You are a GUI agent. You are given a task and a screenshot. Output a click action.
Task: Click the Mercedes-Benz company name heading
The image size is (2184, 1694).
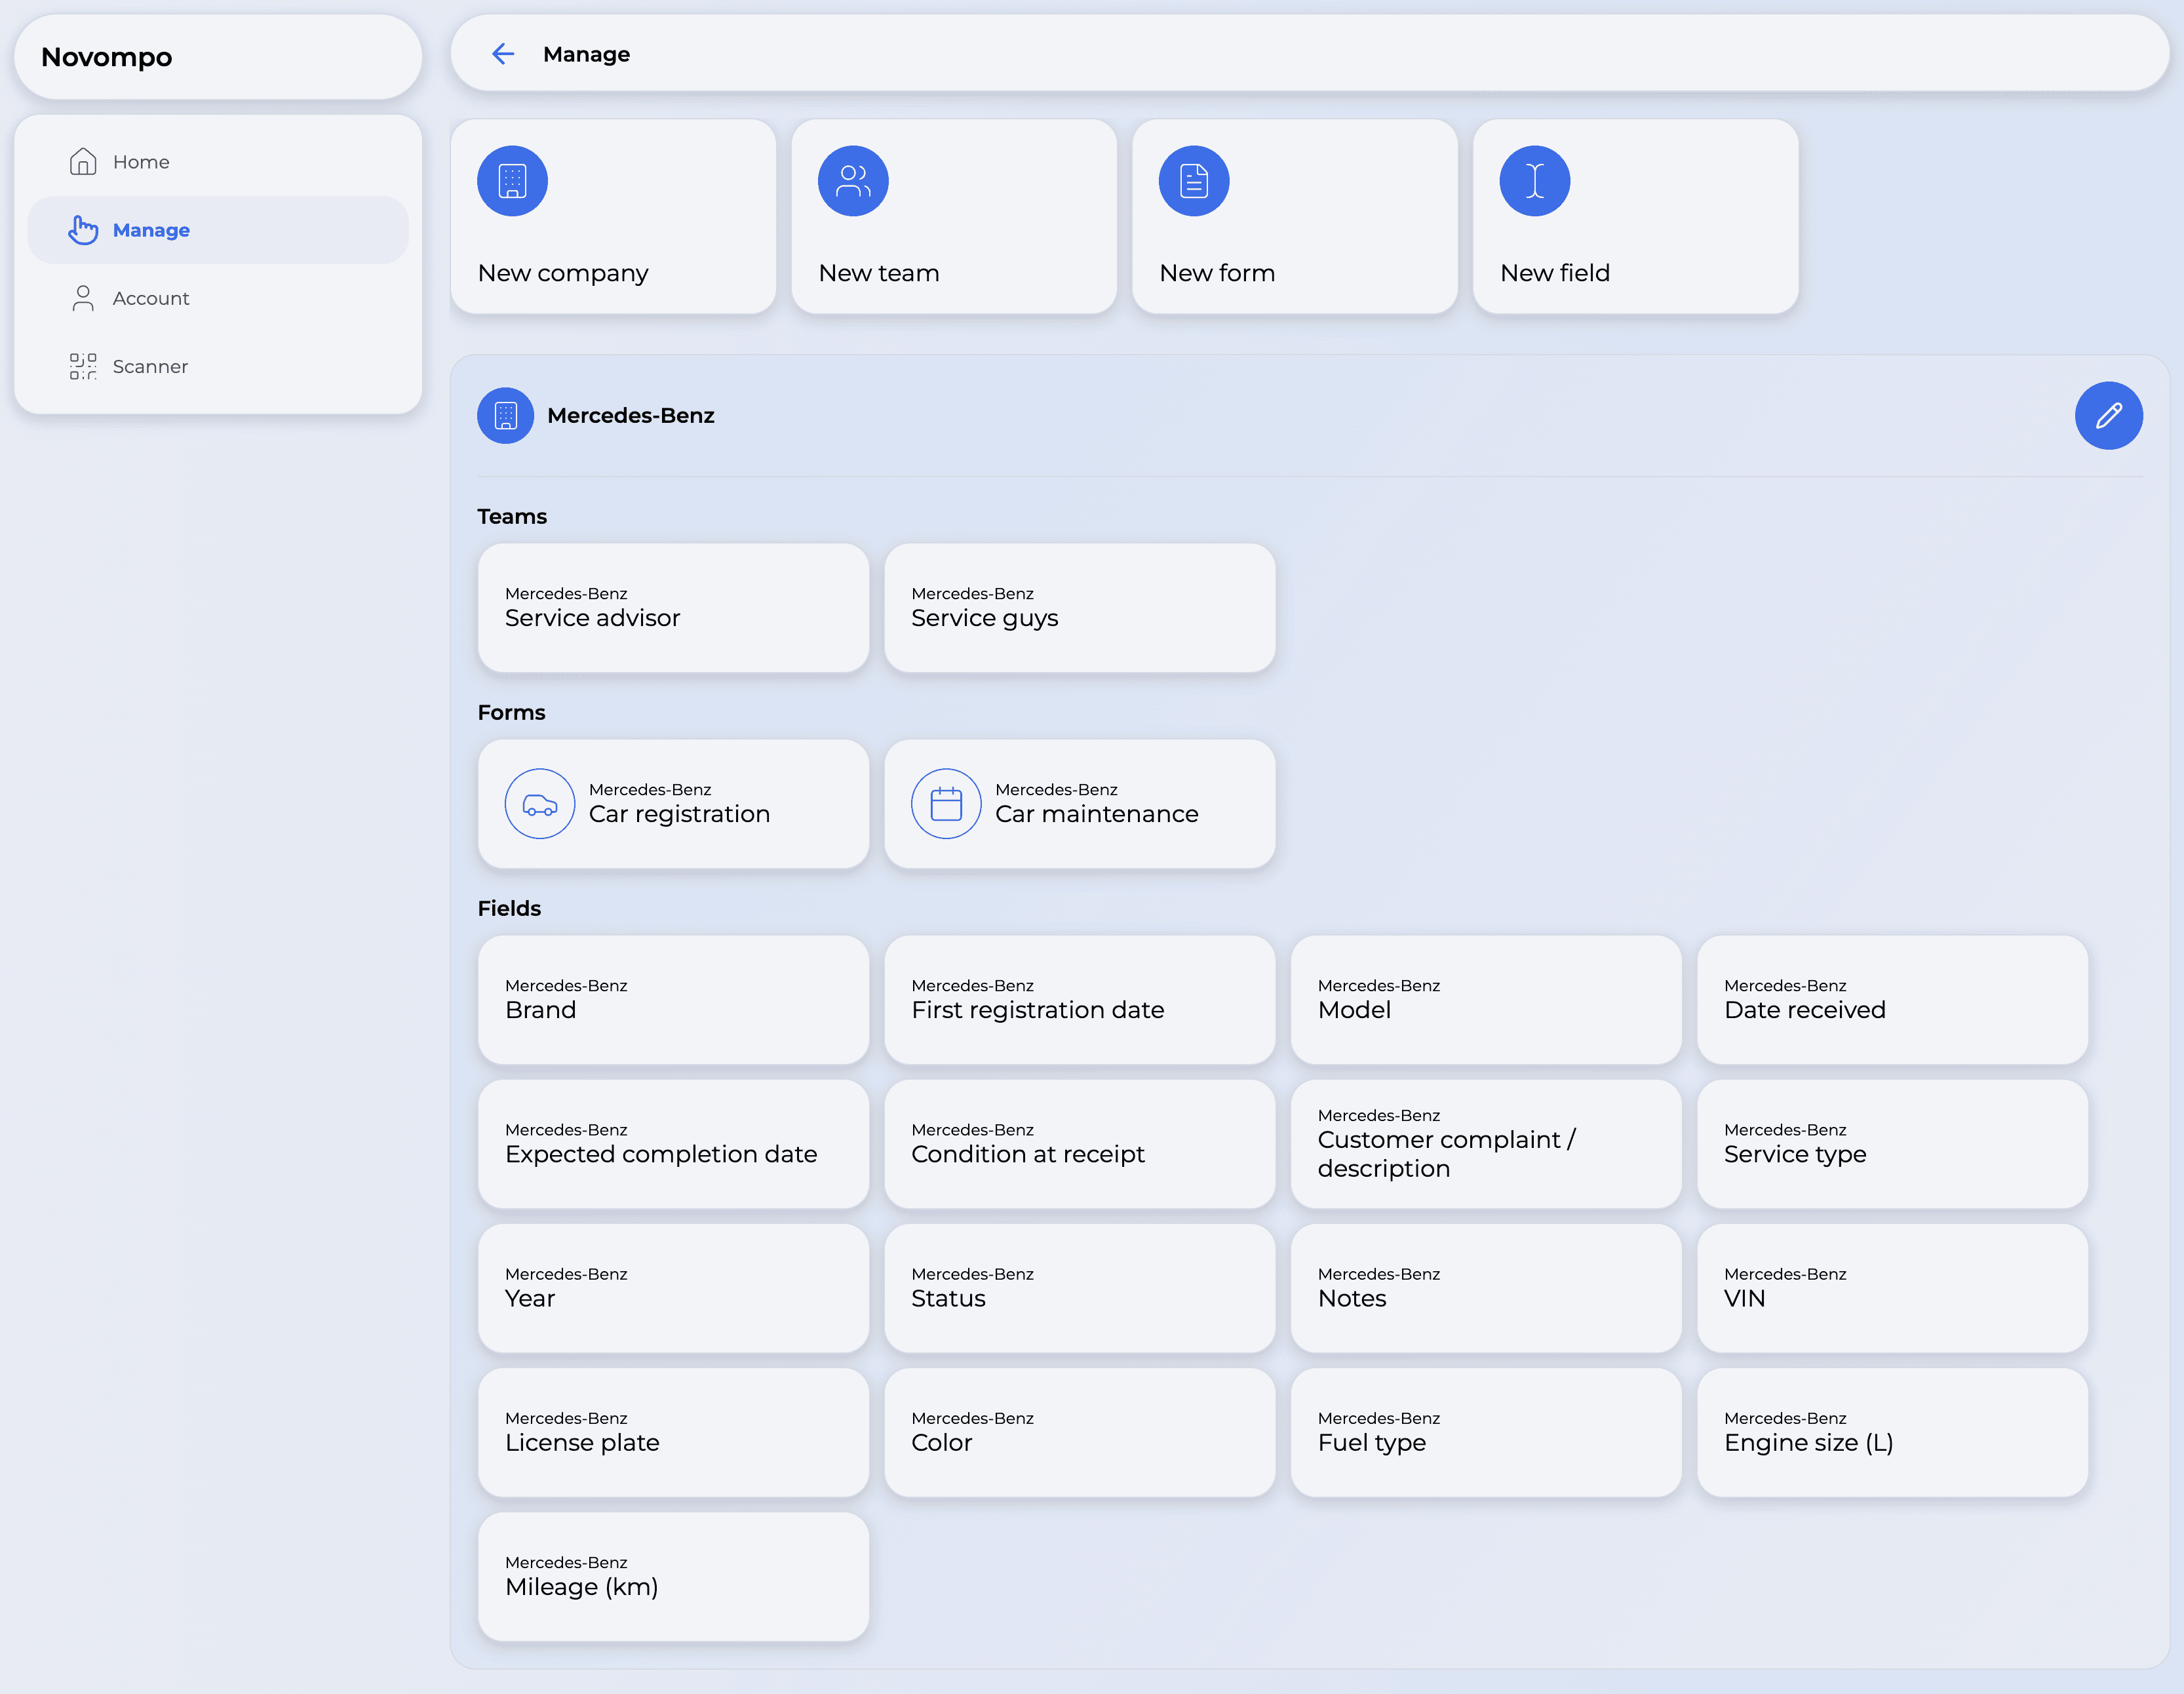click(x=631, y=415)
